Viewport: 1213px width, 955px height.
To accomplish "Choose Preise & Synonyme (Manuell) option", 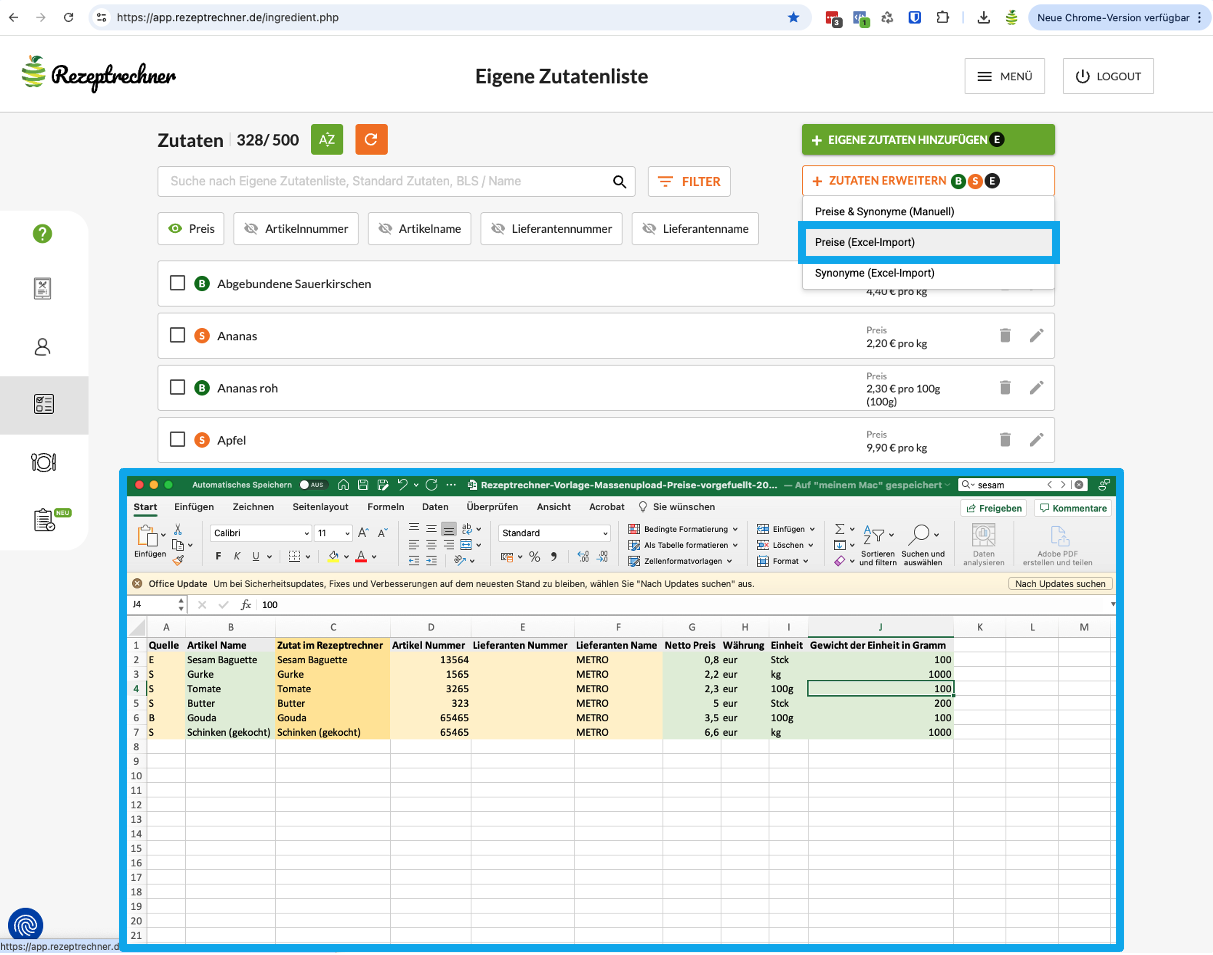I will [884, 212].
